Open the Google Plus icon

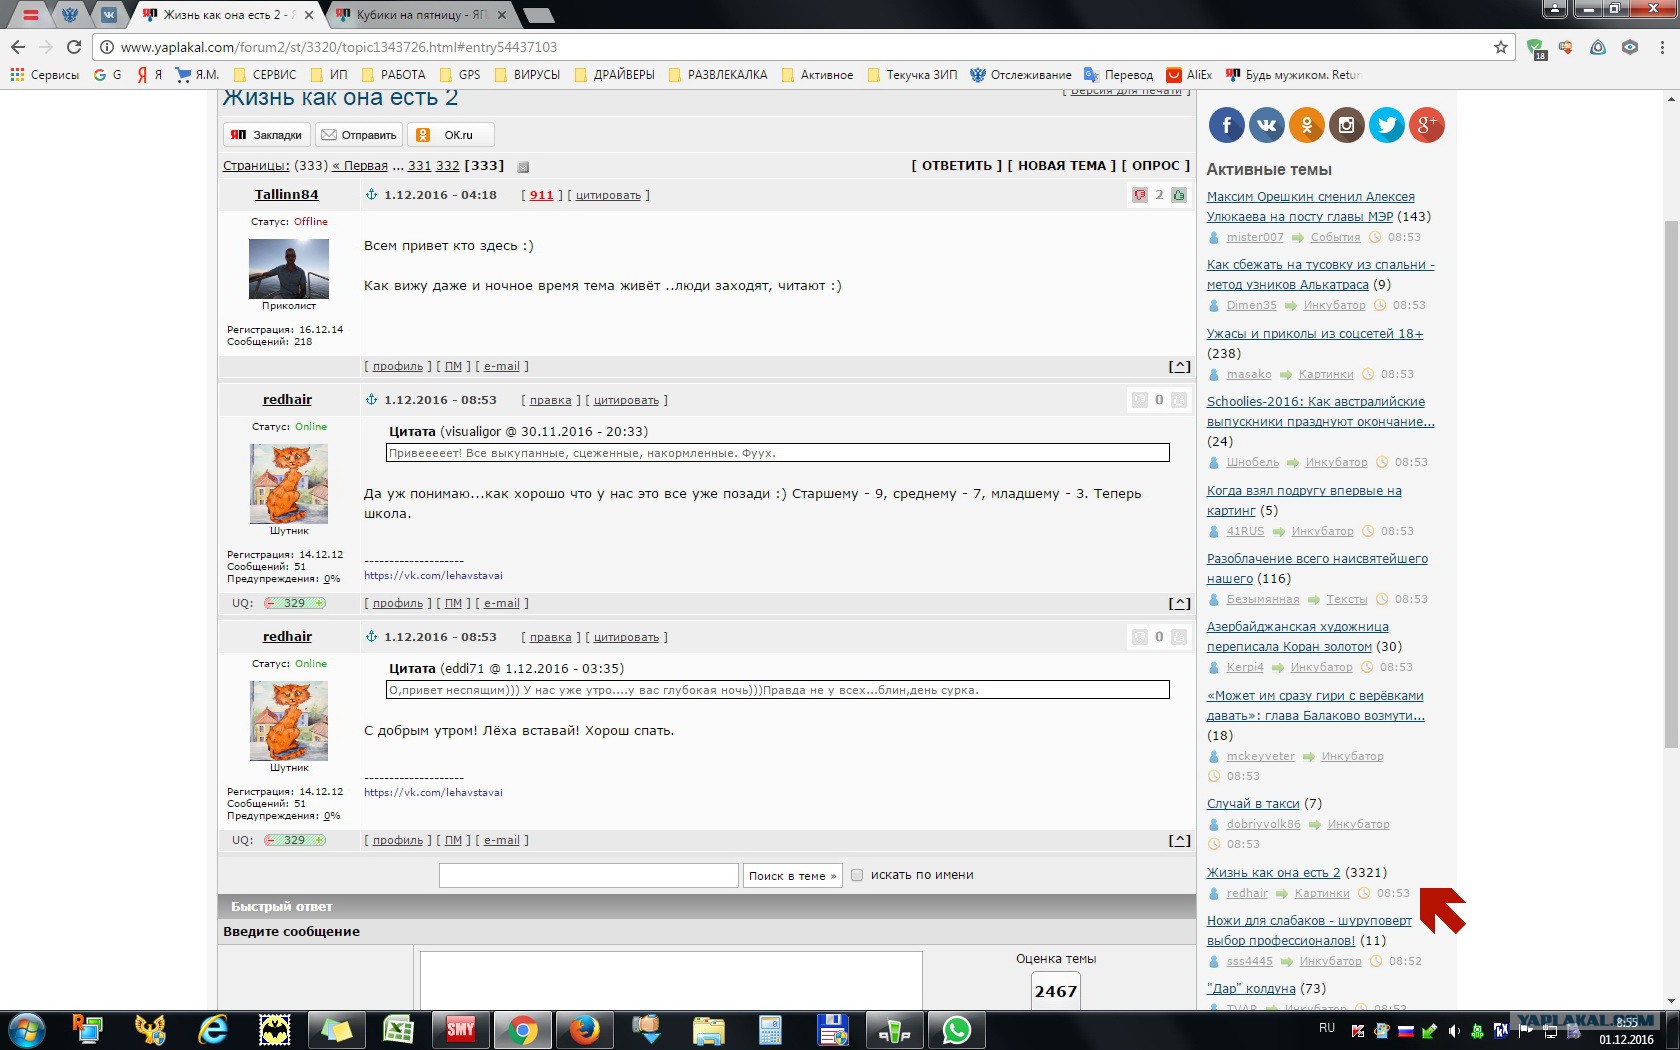point(1426,125)
